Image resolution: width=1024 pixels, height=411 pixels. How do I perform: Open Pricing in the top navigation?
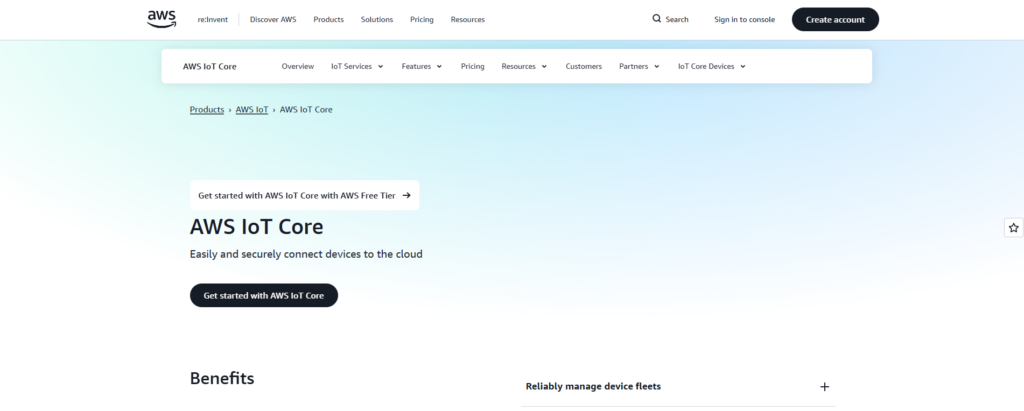pyautogui.click(x=422, y=20)
